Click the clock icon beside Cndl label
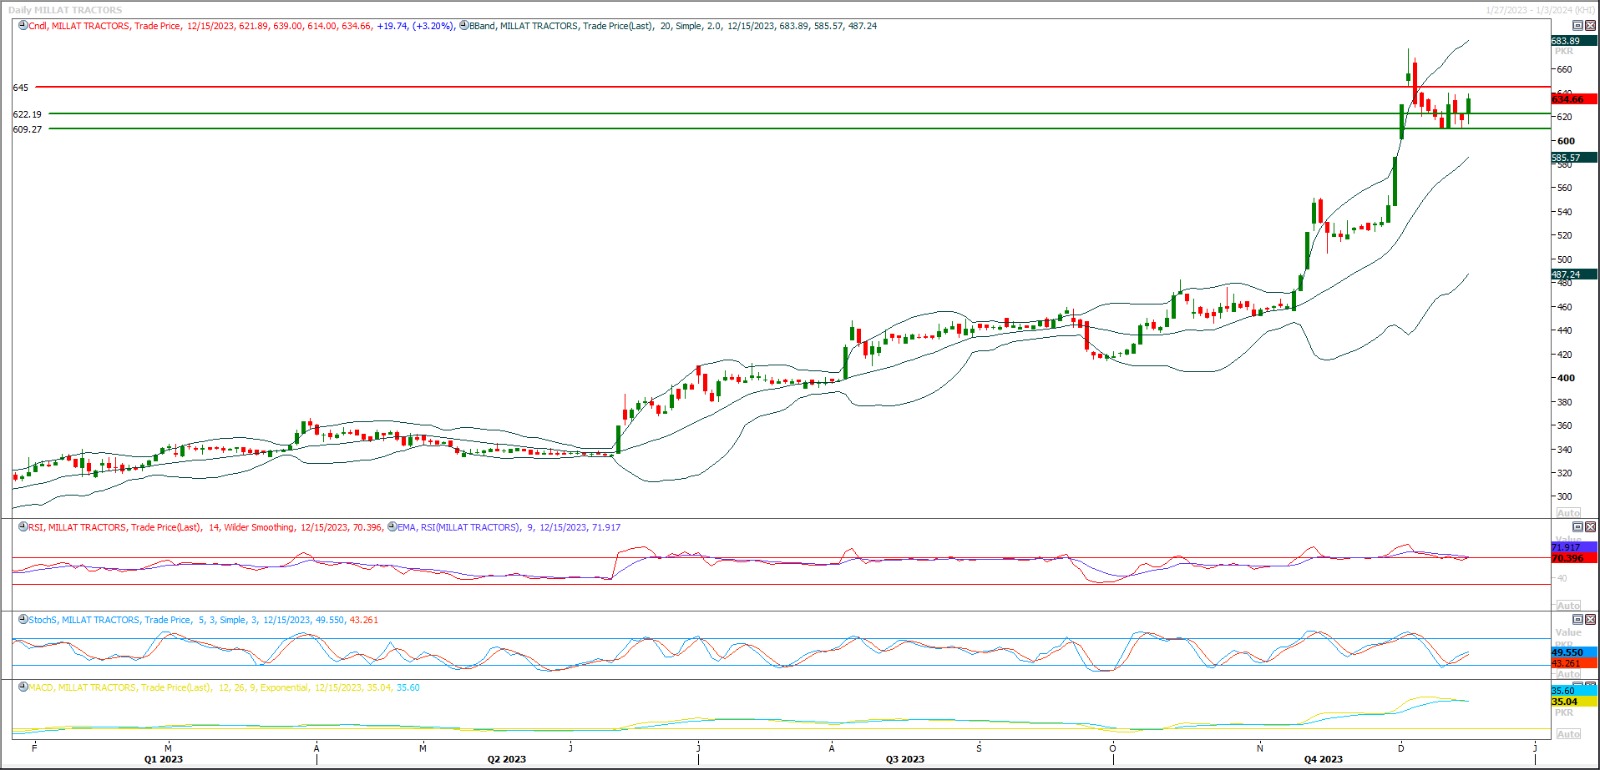This screenshot has height=770, width=1600. point(23,26)
